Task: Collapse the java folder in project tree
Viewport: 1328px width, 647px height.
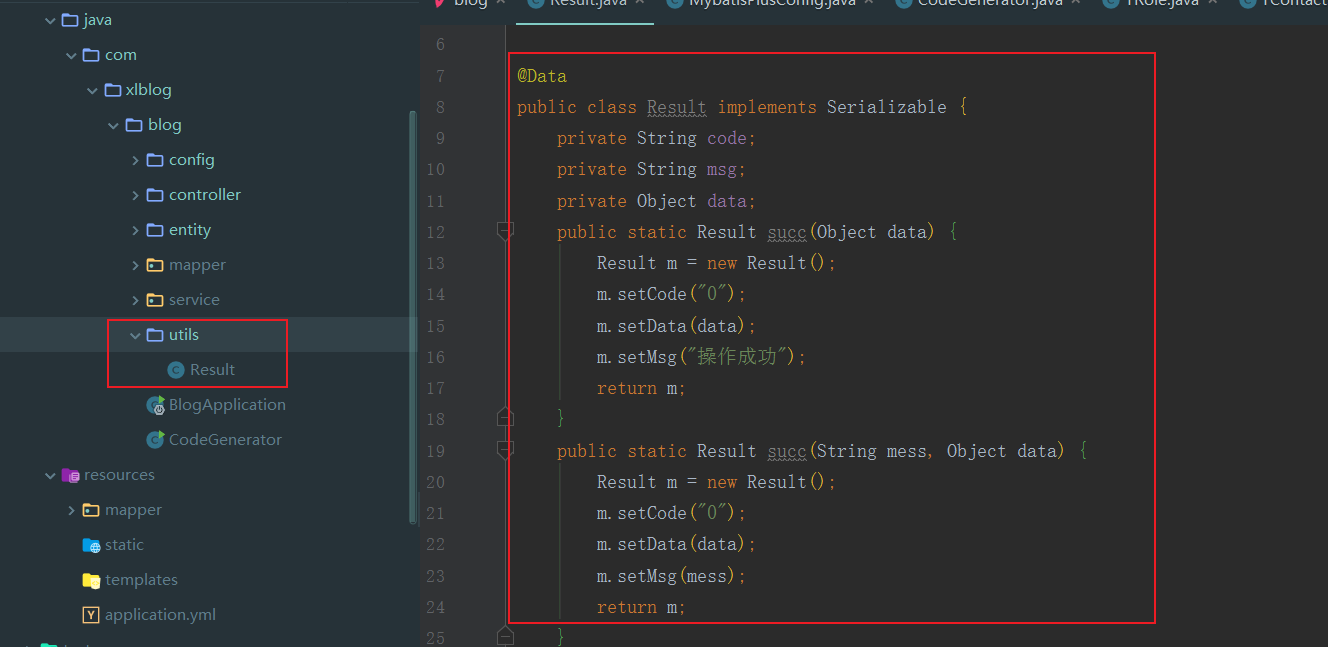Action: coord(48,19)
